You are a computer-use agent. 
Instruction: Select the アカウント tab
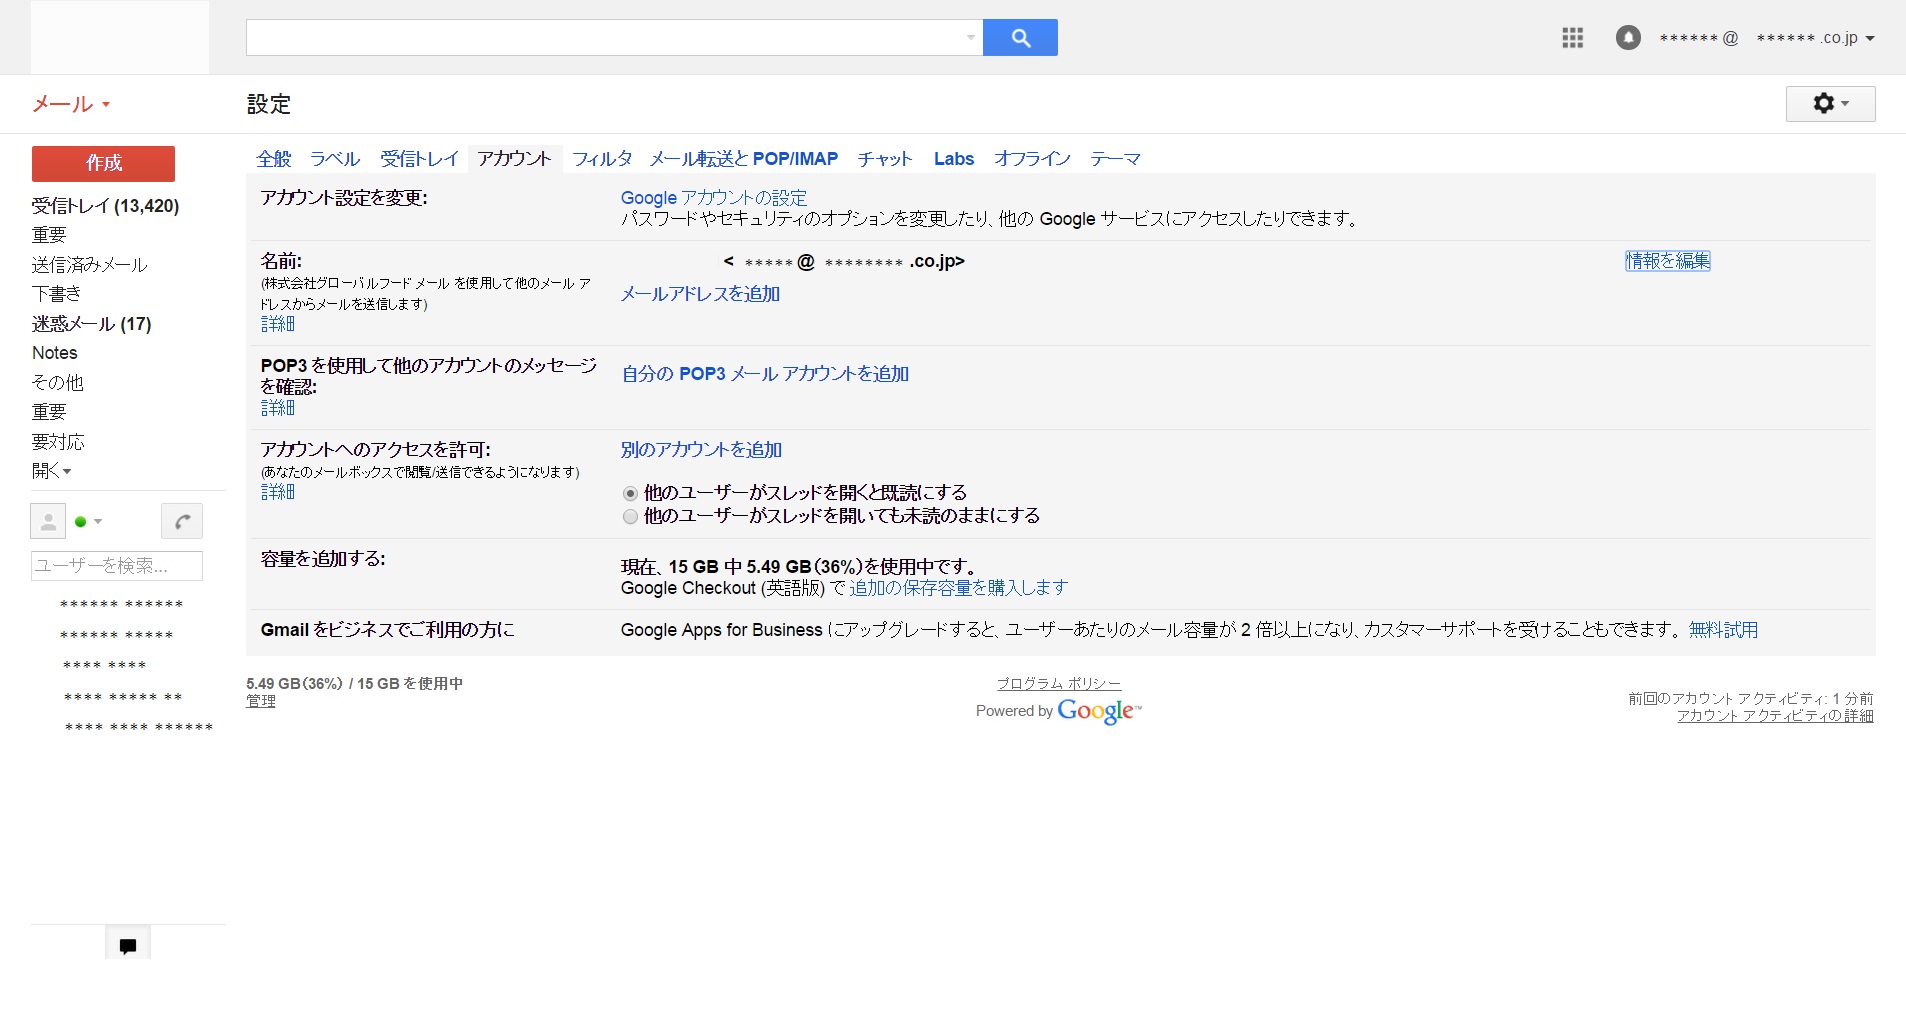pyautogui.click(x=514, y=159)
